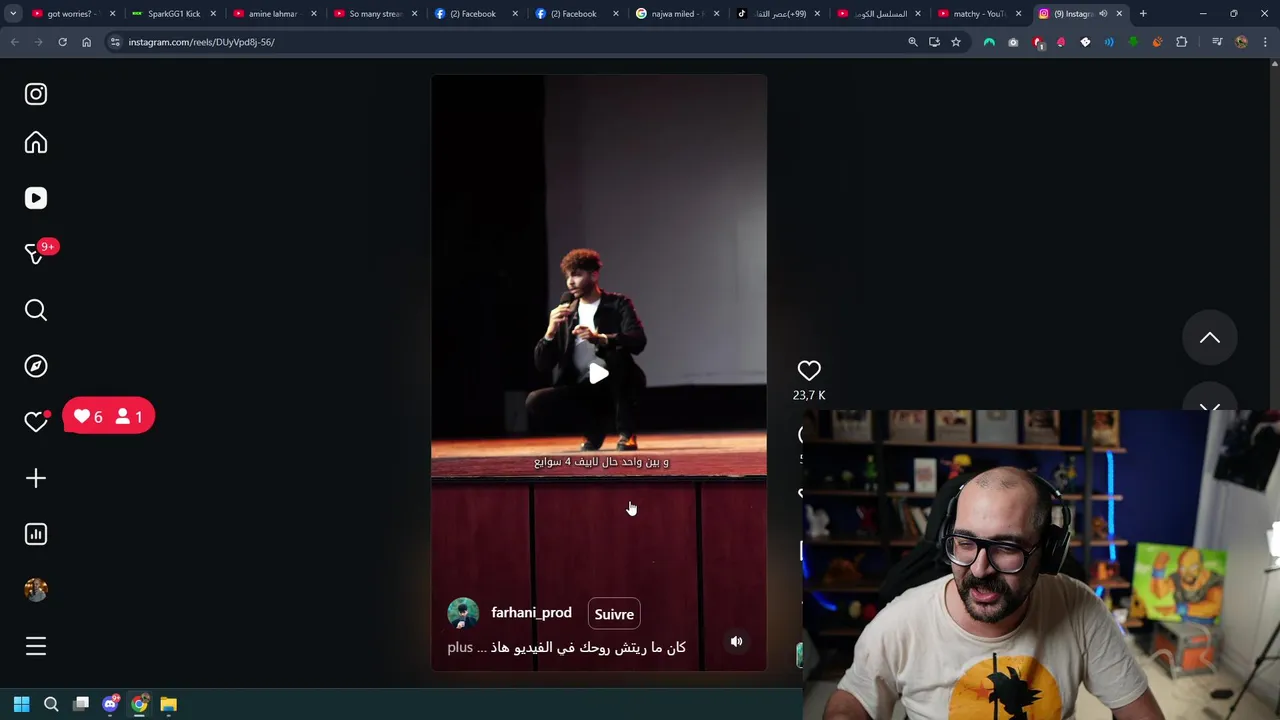Click the browser home button

(x=86, y=42)
